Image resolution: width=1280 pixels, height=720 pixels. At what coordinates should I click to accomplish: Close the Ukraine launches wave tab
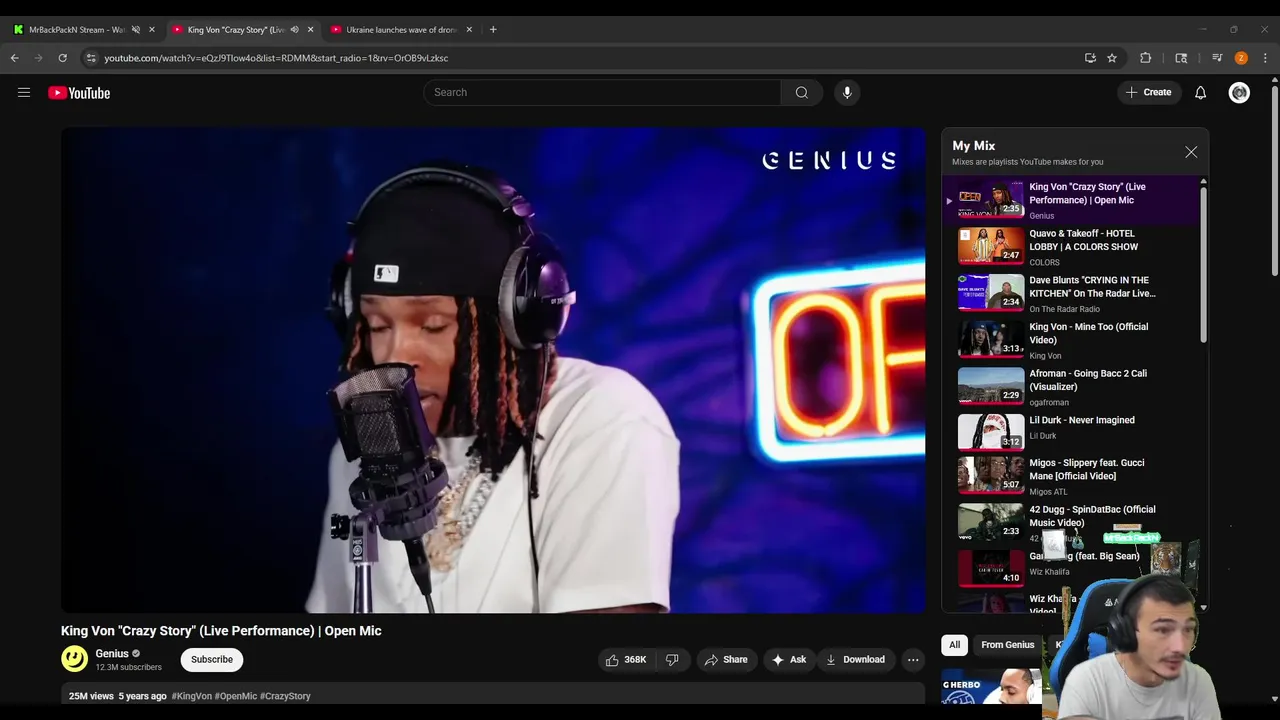[x=469, y=30]
